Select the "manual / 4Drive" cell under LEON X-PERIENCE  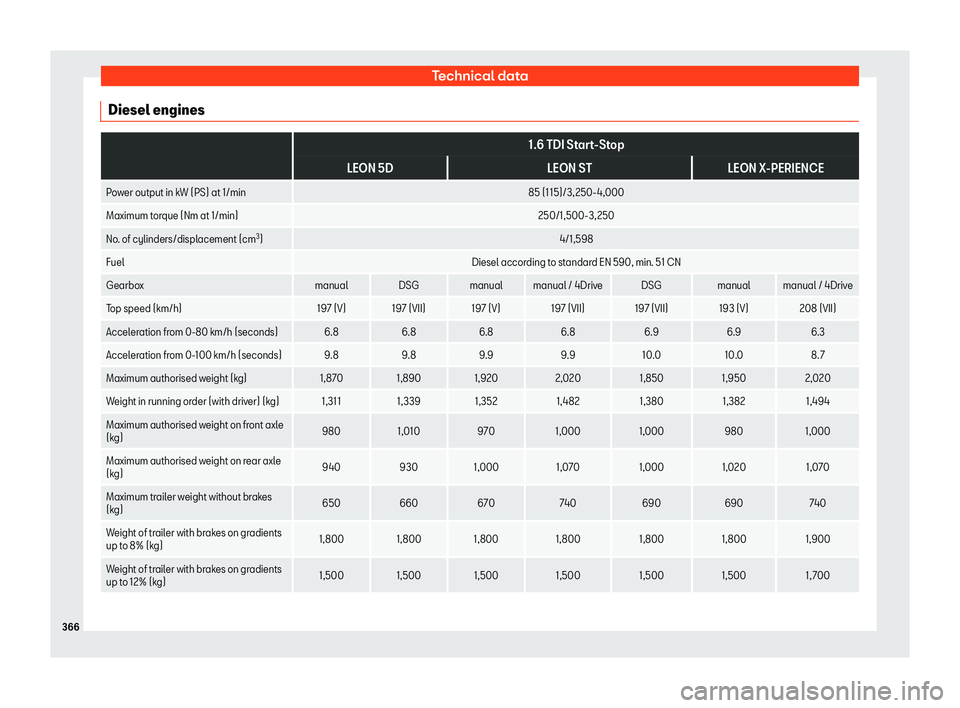pos(817,285)
